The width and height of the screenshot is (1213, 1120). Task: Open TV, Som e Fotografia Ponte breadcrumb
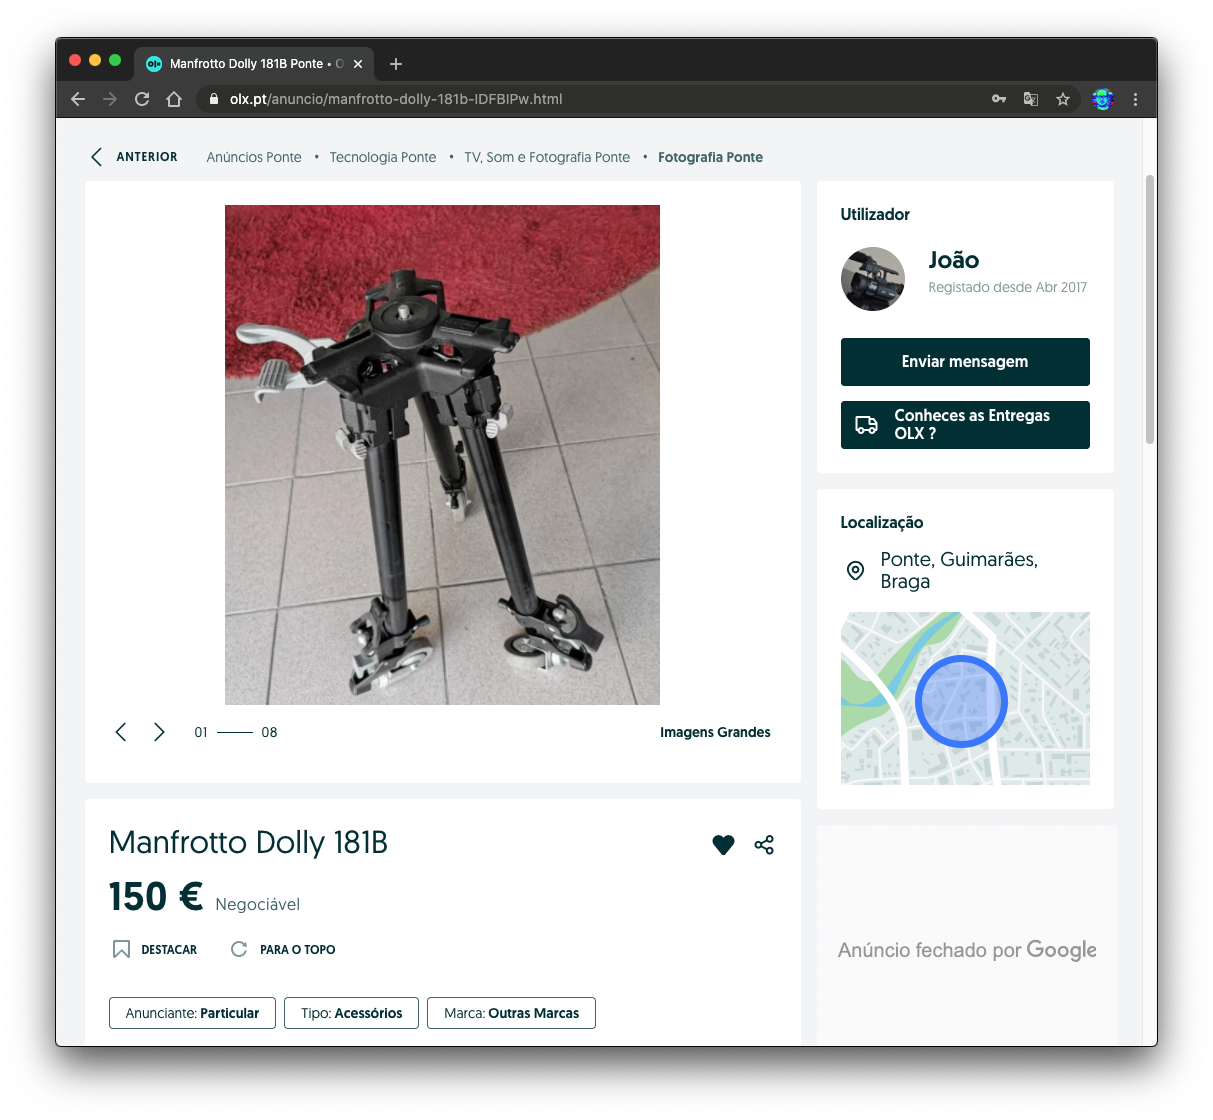click(x=547, y=157)
